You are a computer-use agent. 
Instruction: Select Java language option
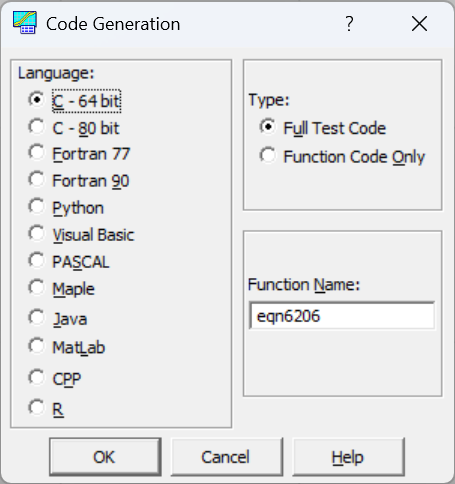(58, 319)
